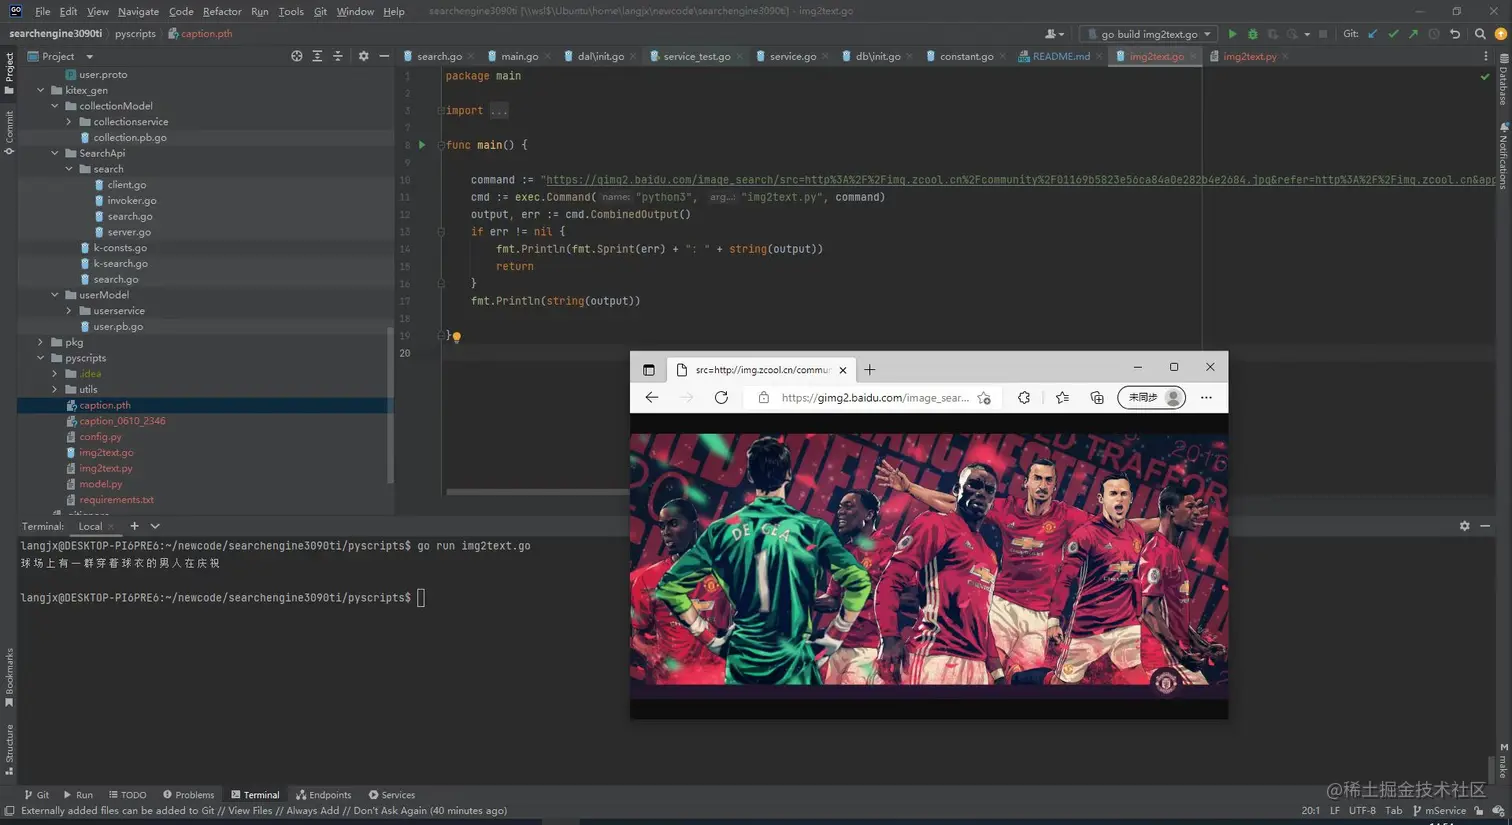
Task: Switch to the img2text.py editor tab
Action: [1249, 56]
